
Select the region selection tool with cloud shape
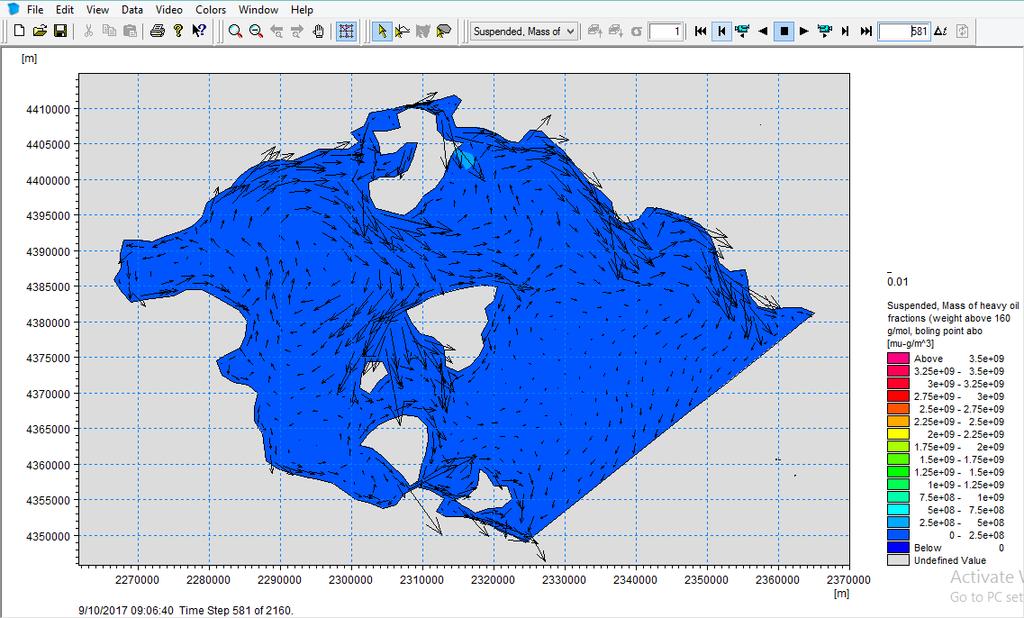(x=444, y=31)
